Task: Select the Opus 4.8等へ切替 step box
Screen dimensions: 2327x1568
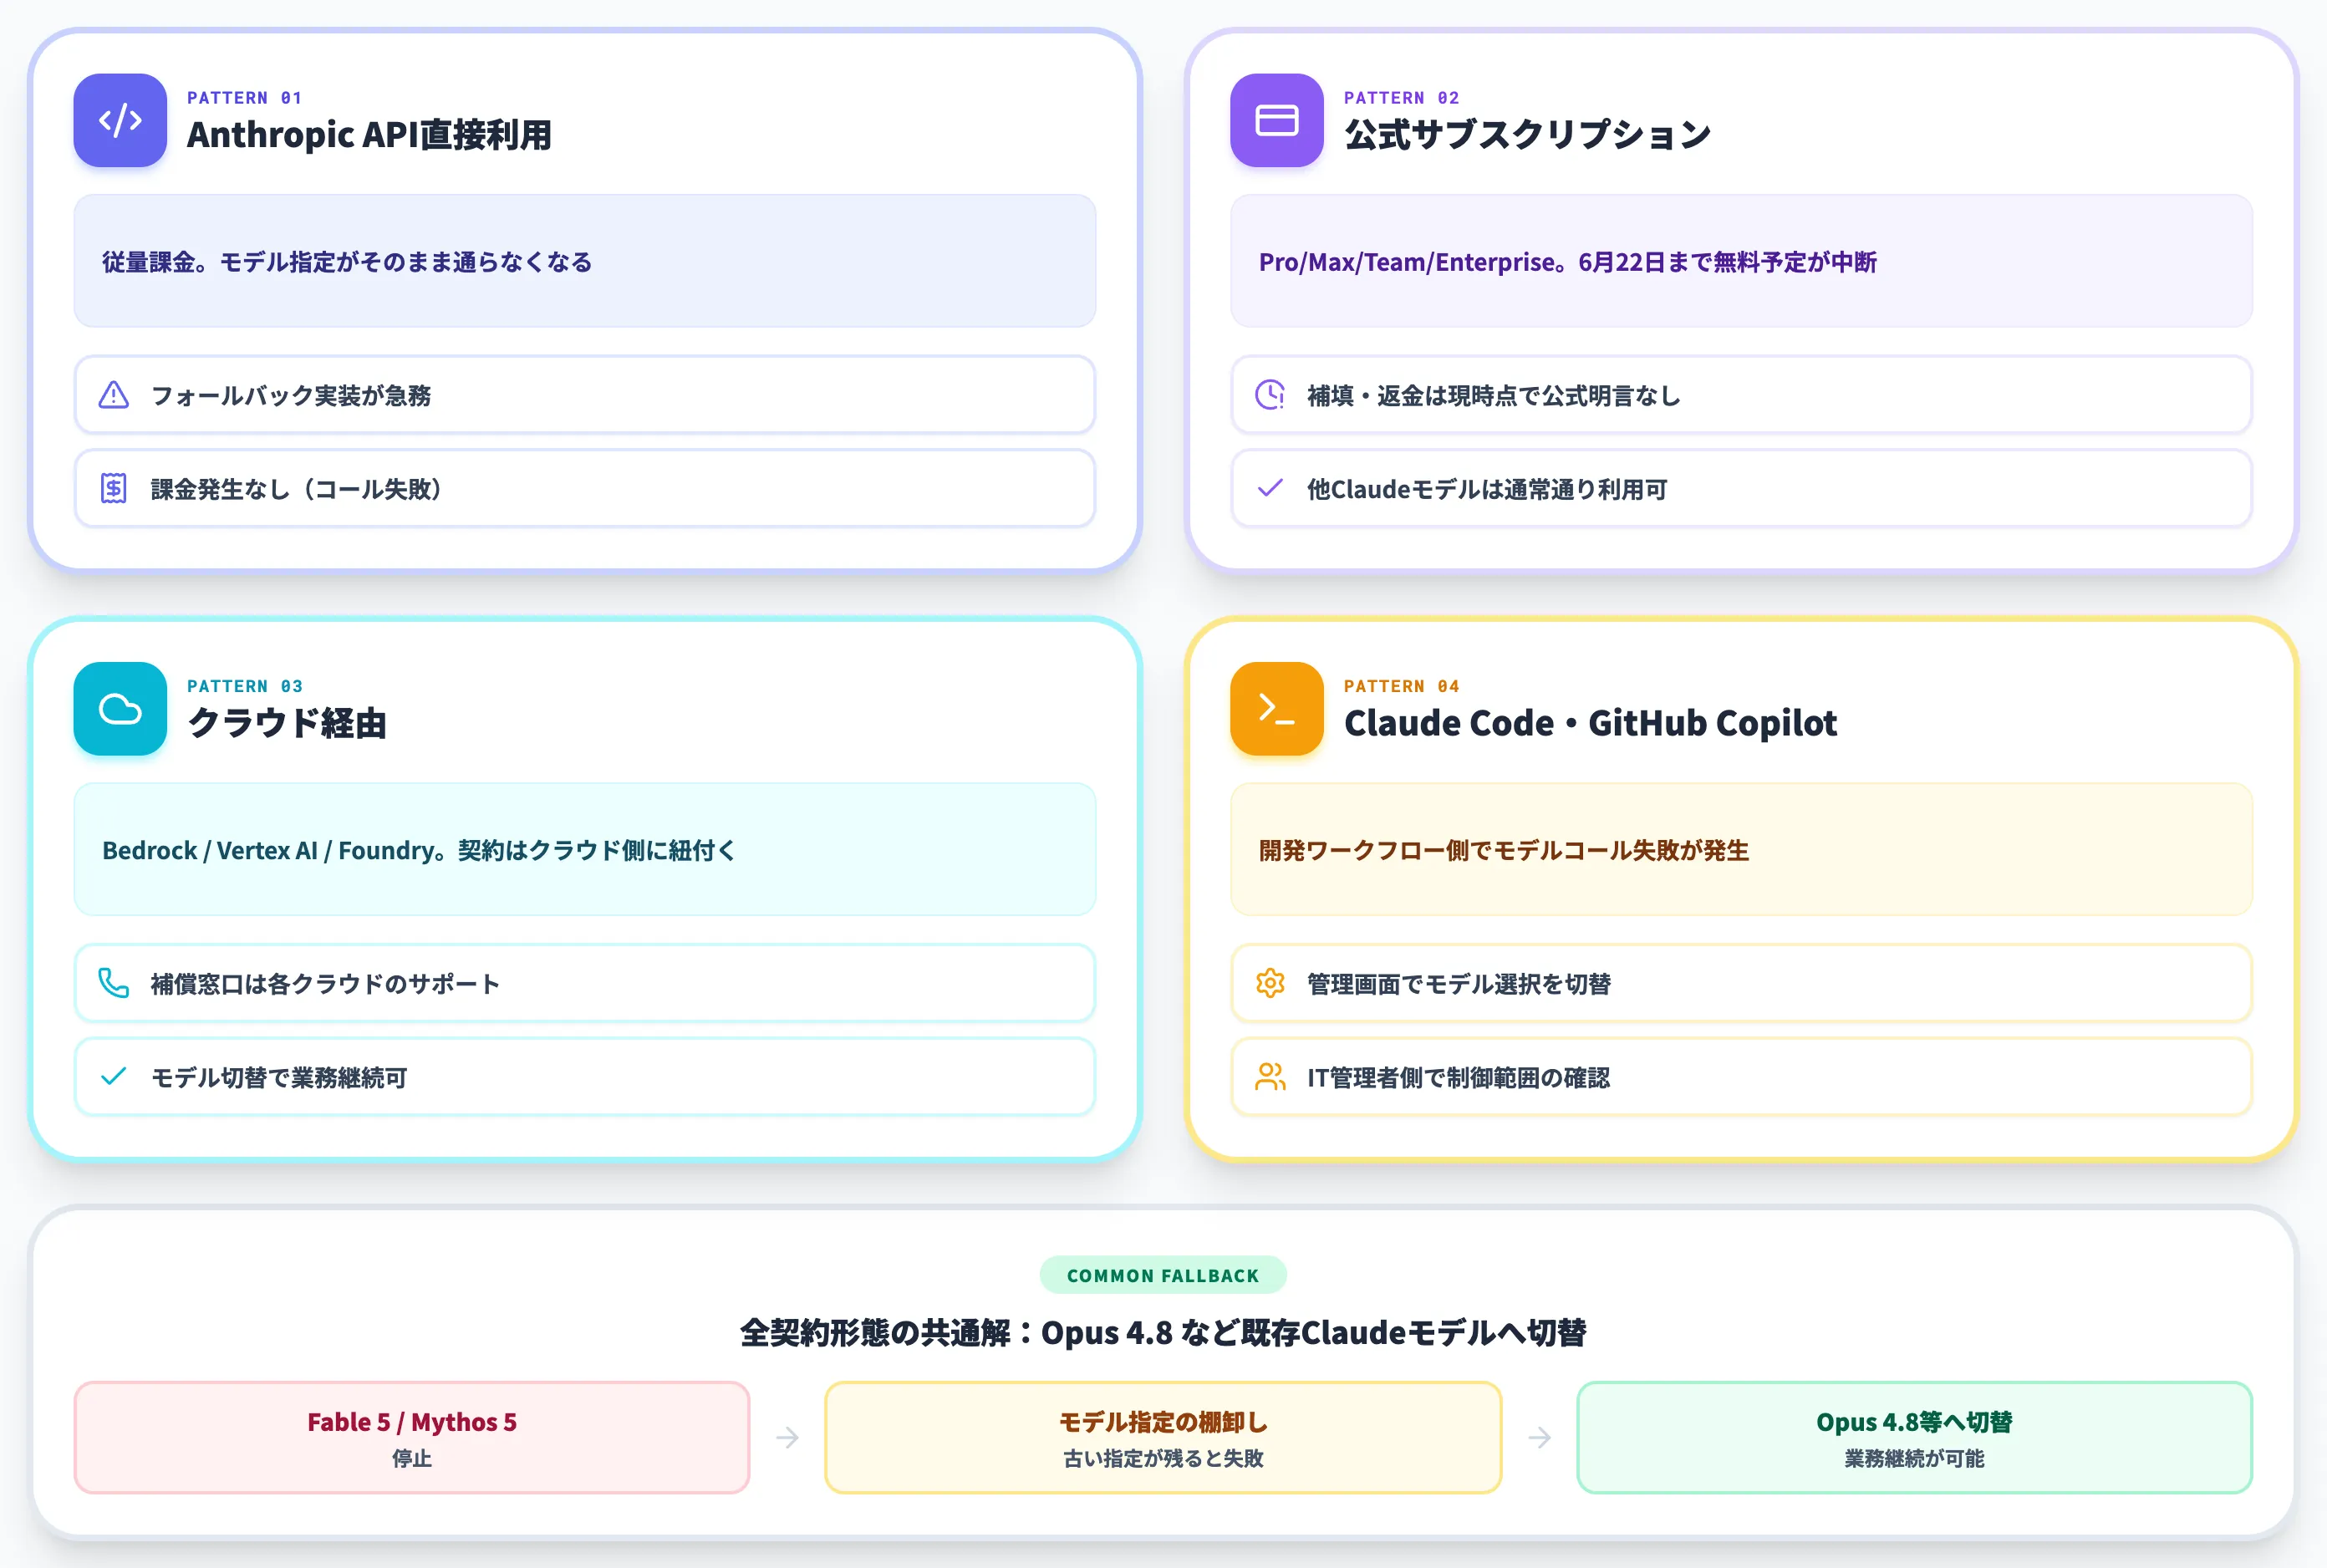Action: point(1914,1438)
